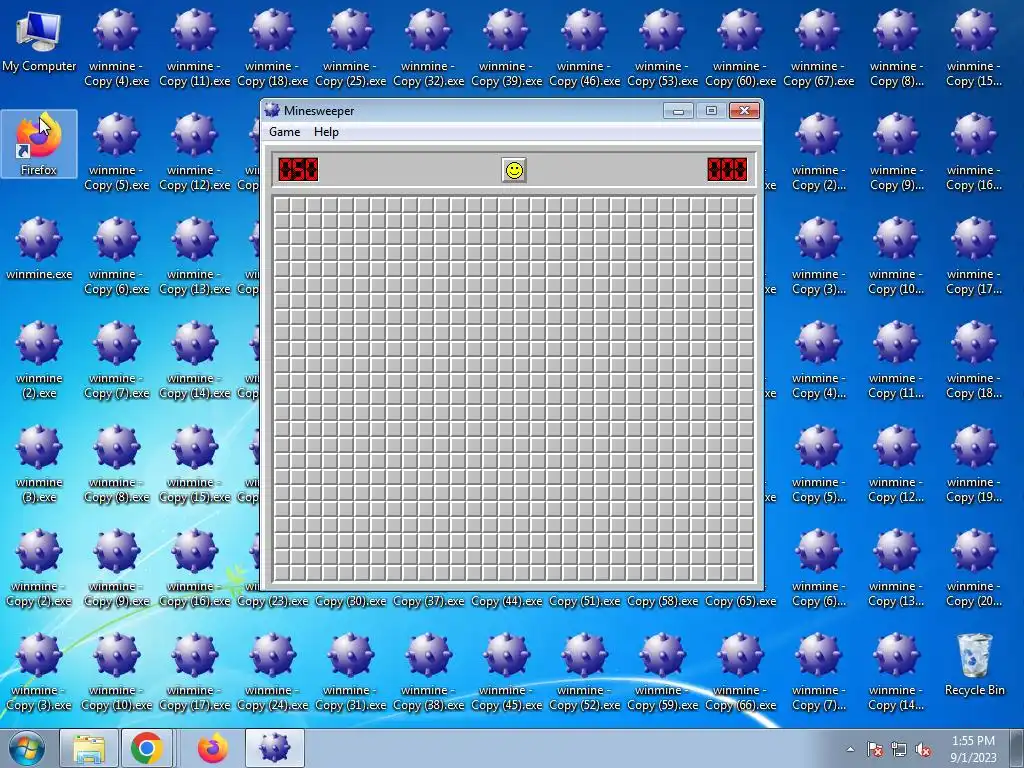This screenshot has height=768, width=1024.
Task: Open the network status tray icon
Action: point(899,750)
